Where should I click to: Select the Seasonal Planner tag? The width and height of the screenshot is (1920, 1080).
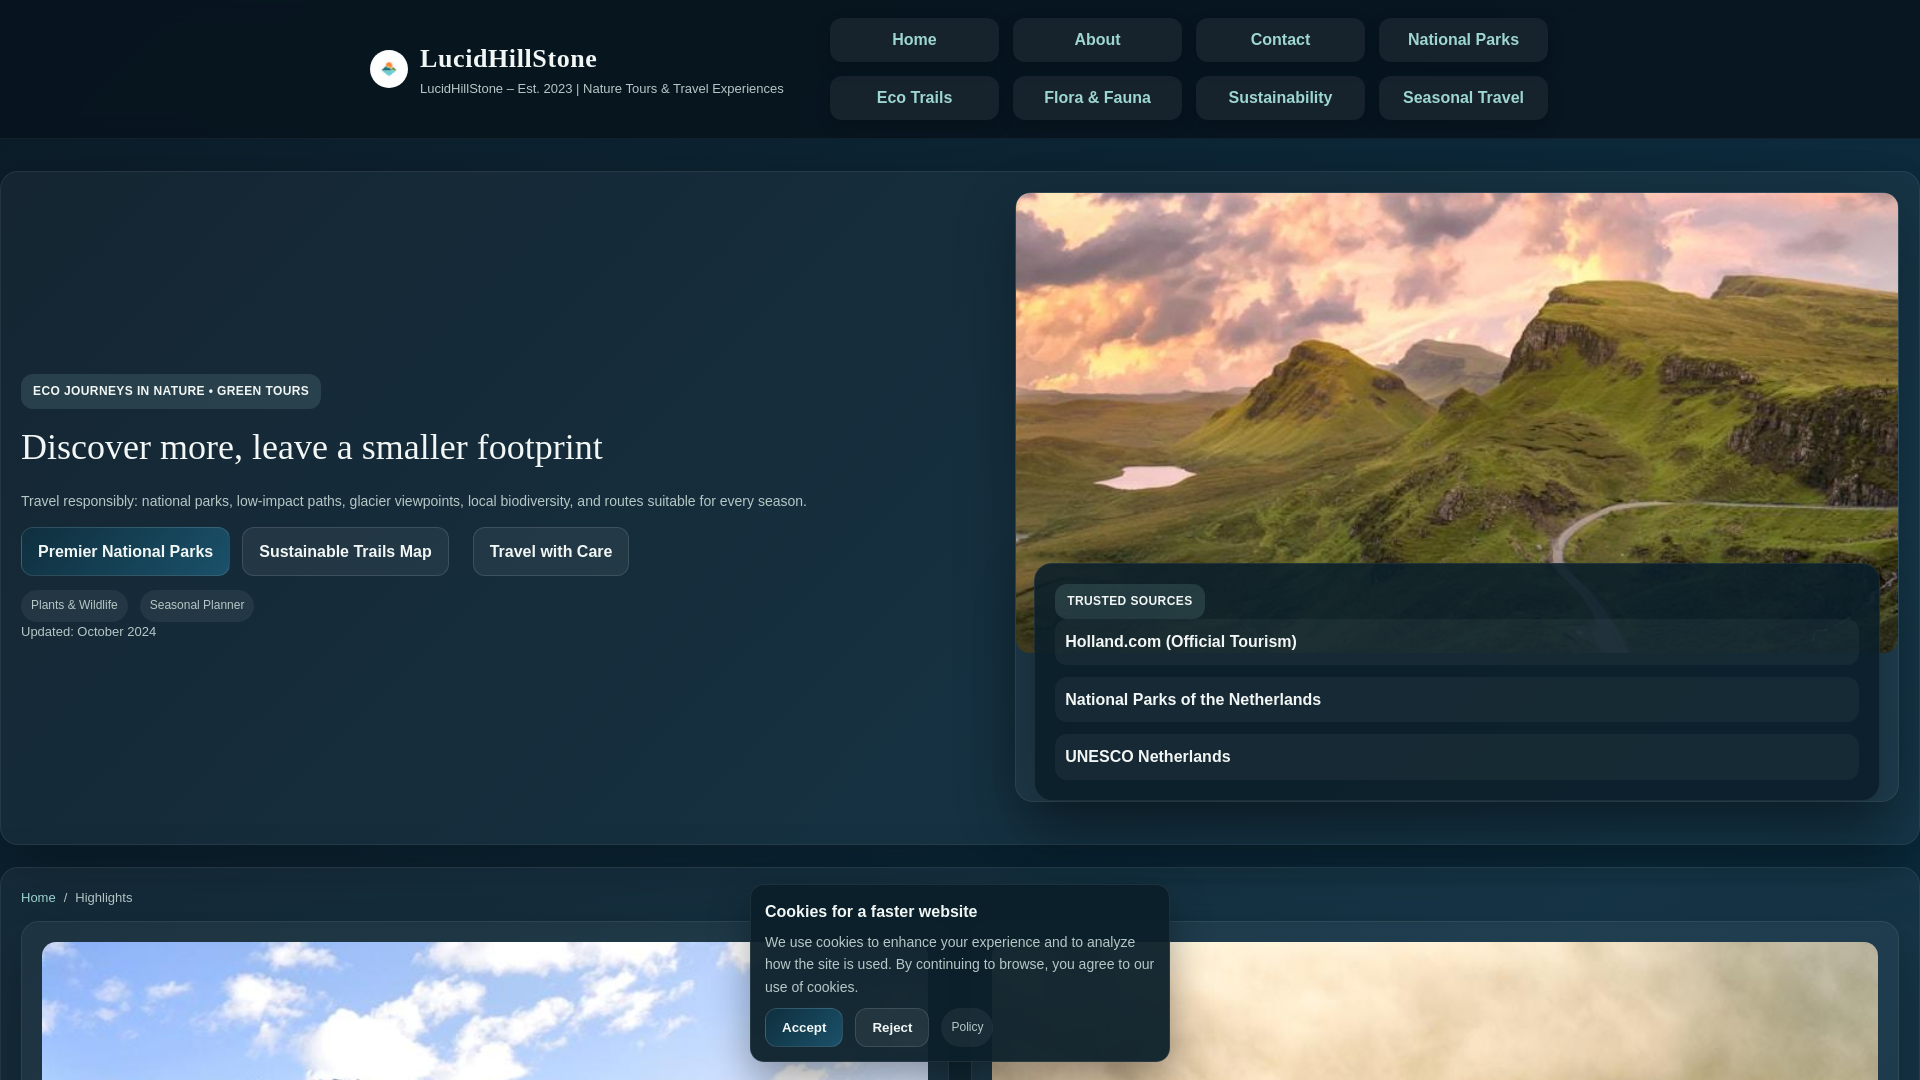point(197,606)
